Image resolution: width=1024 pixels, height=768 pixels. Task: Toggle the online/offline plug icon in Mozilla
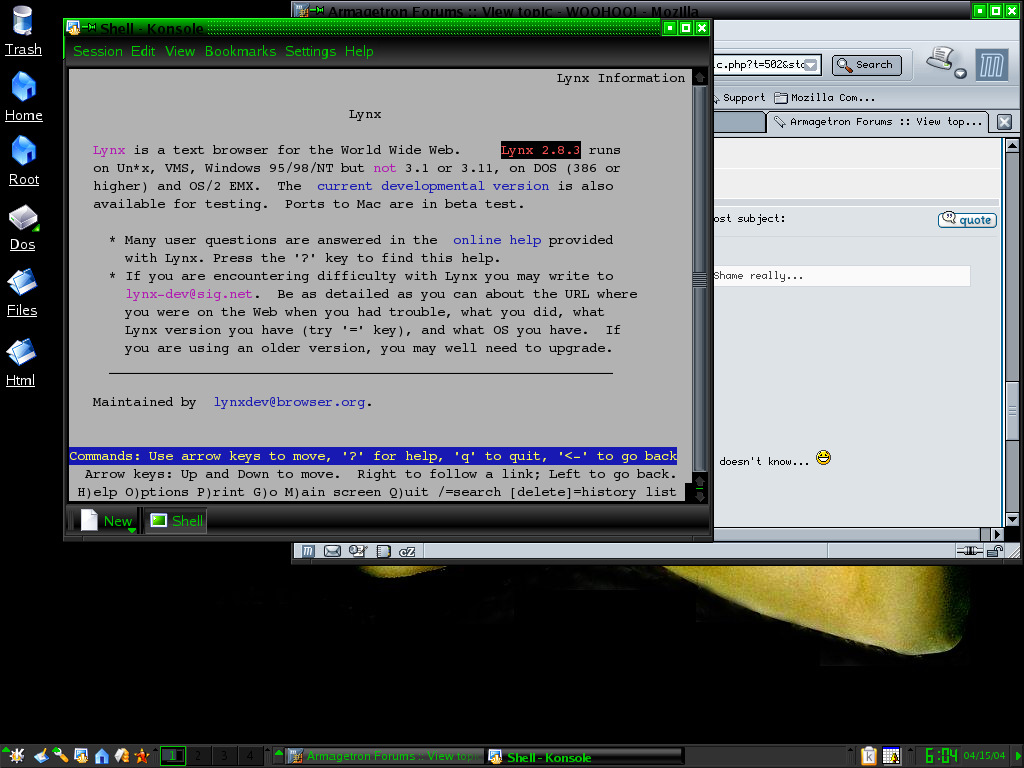click(x=970, y=551)
